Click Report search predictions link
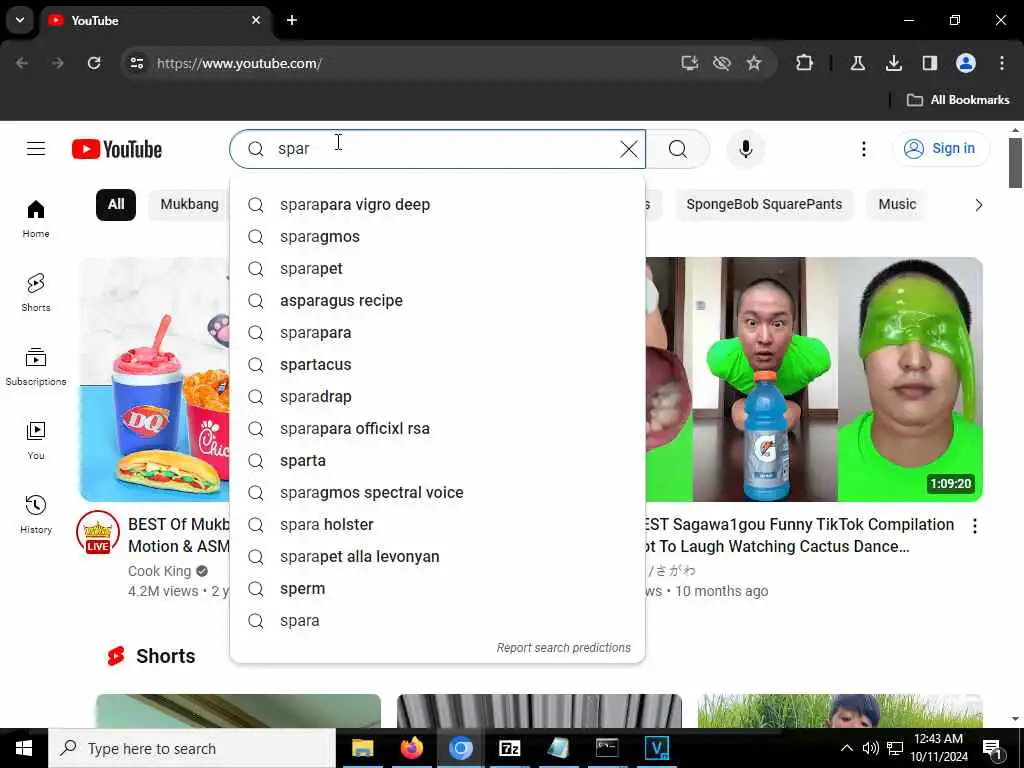Image resolution: width=1024 pixels, height=768 pixels. point(564,647)
